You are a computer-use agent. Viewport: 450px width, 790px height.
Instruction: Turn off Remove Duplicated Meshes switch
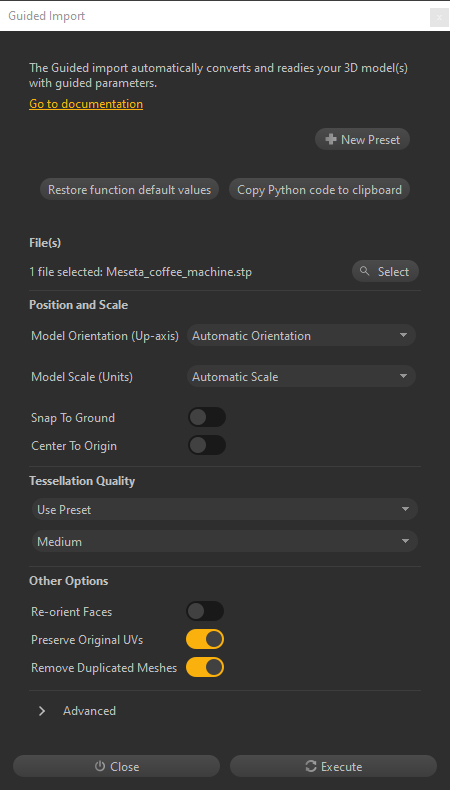click(x=205, y=667)
